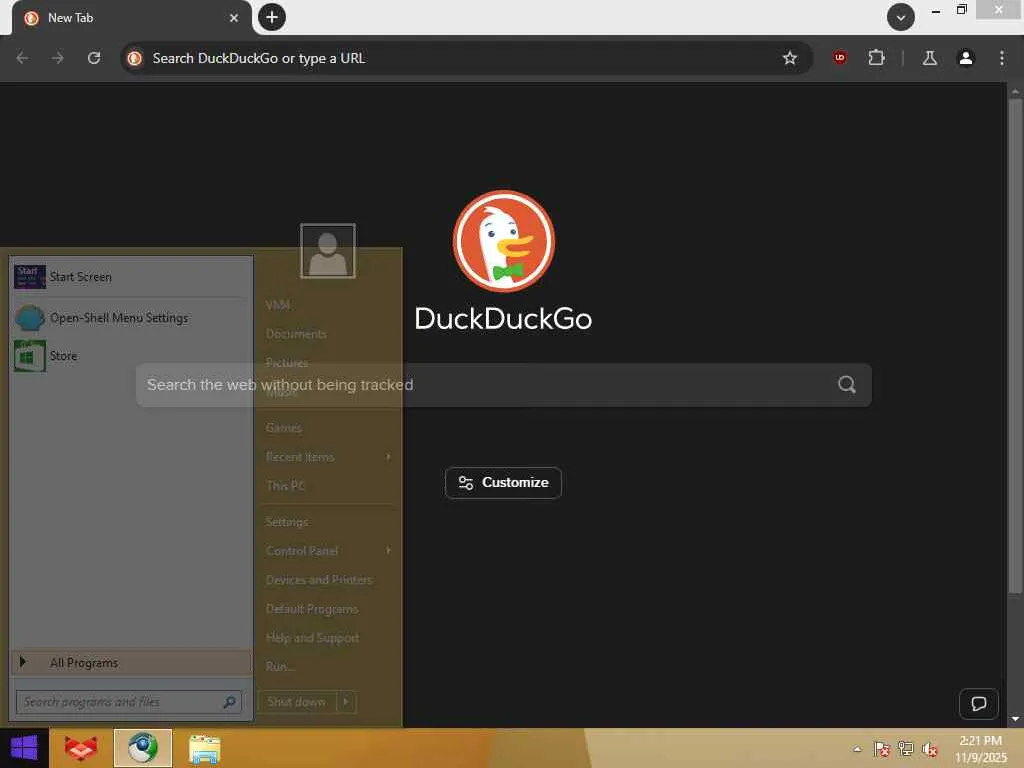This screenshot has width=1024, height=768.
Task: Expand Shut down options arrow
Action: (x=346, y=702)
